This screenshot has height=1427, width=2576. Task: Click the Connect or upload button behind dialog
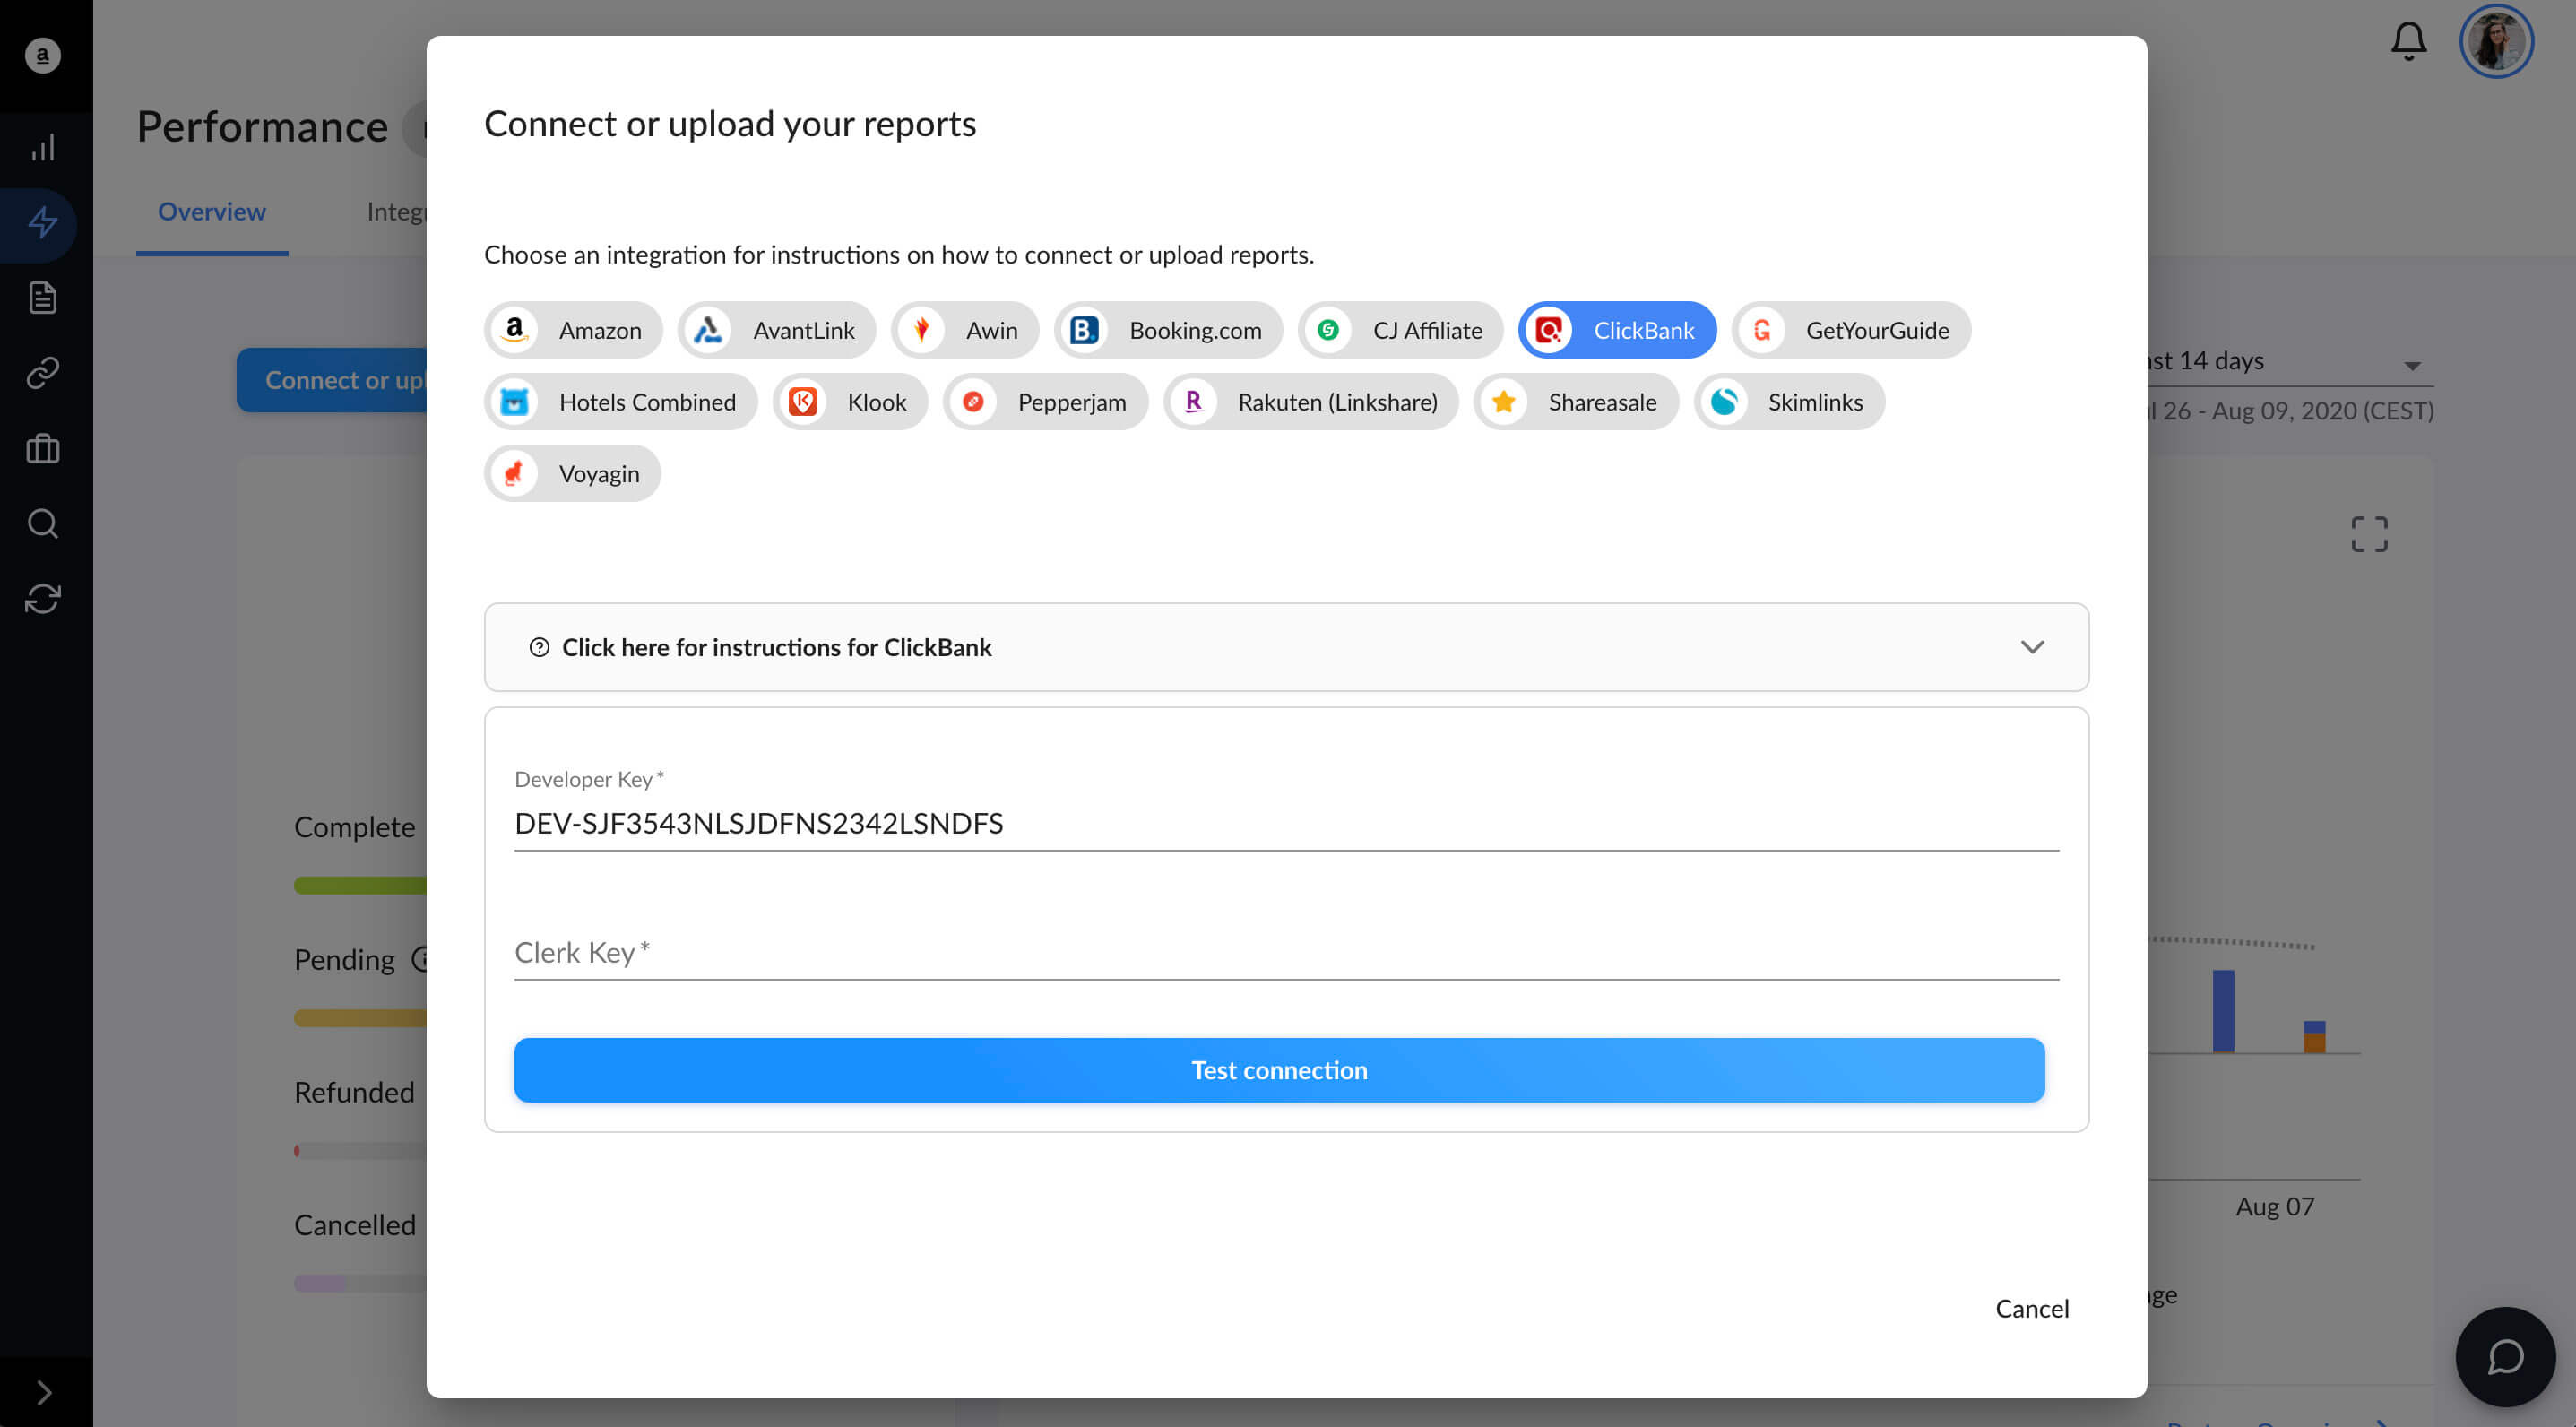(x=332, y=380)
